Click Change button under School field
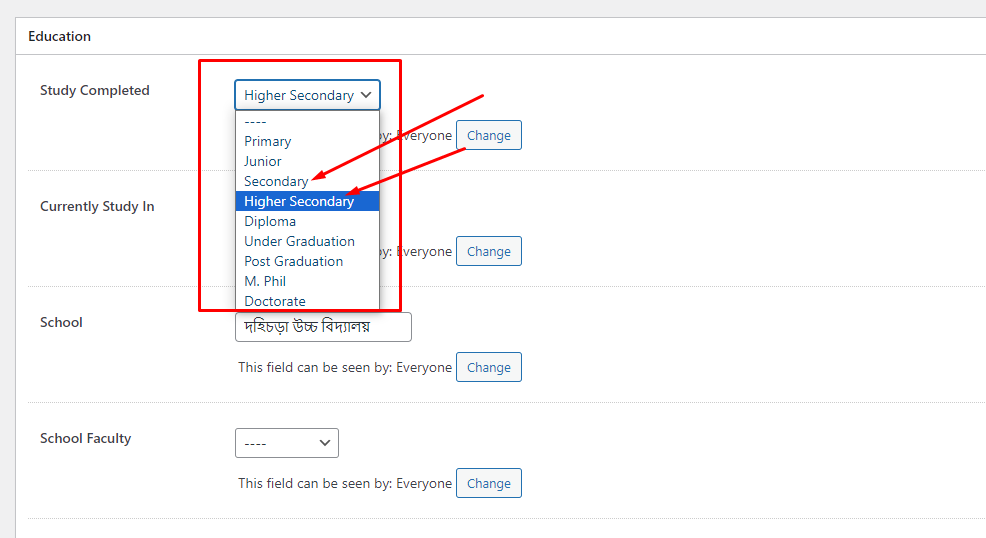The height and width of the screenshot is (538, 986). (488, 367)
